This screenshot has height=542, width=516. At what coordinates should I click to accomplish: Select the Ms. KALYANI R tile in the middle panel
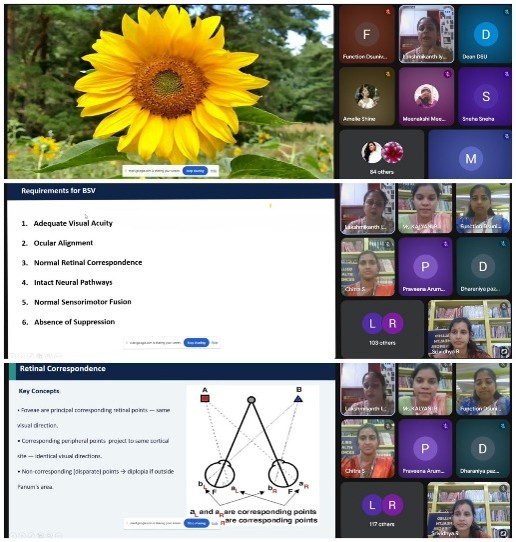(x=425, y=208)
